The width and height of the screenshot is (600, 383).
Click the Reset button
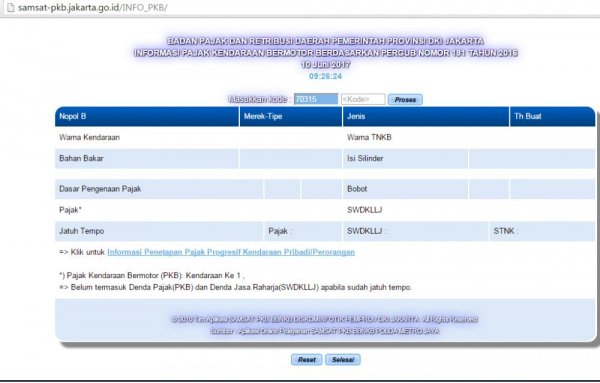307,360
